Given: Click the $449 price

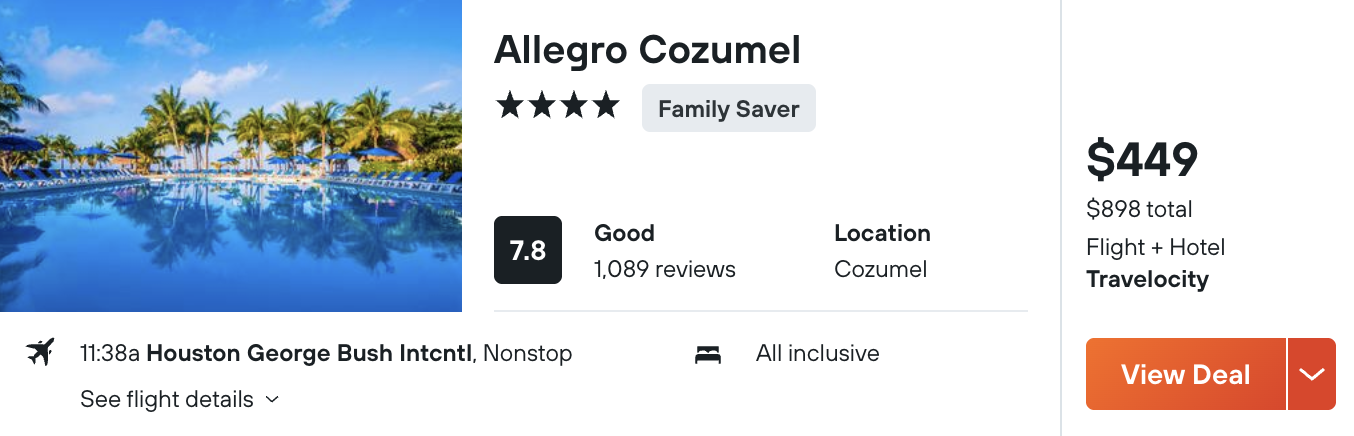Looking at the screenshot, I should point(1142,160).
